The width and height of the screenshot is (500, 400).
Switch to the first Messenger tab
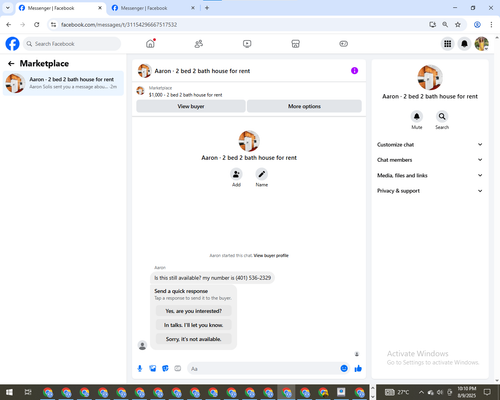pyautogui.click(x=60, y=8)
